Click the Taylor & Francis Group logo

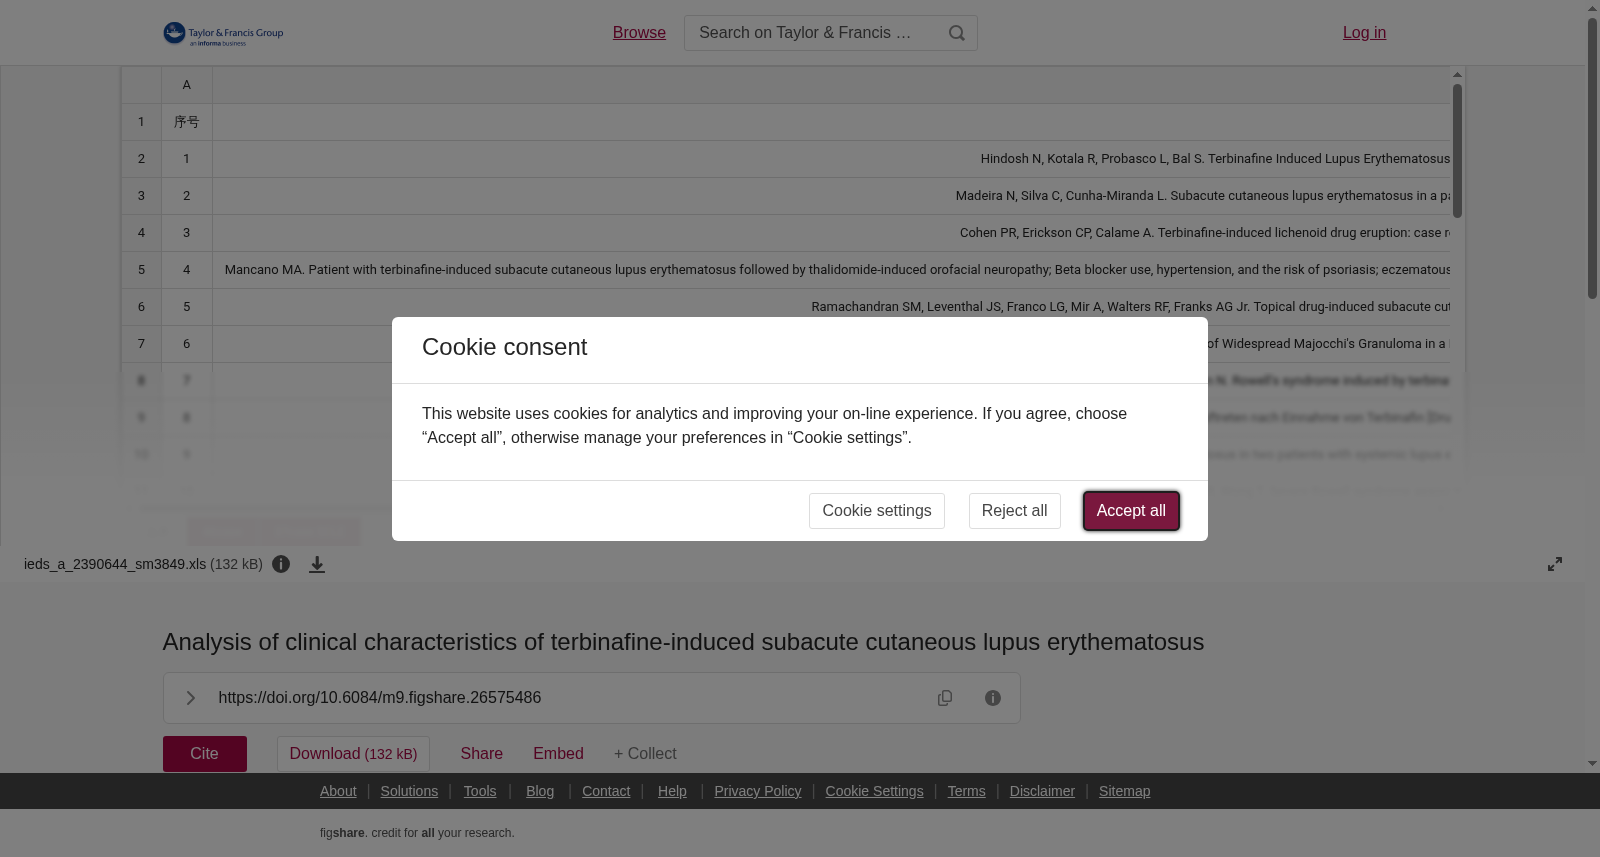point(223,34)
